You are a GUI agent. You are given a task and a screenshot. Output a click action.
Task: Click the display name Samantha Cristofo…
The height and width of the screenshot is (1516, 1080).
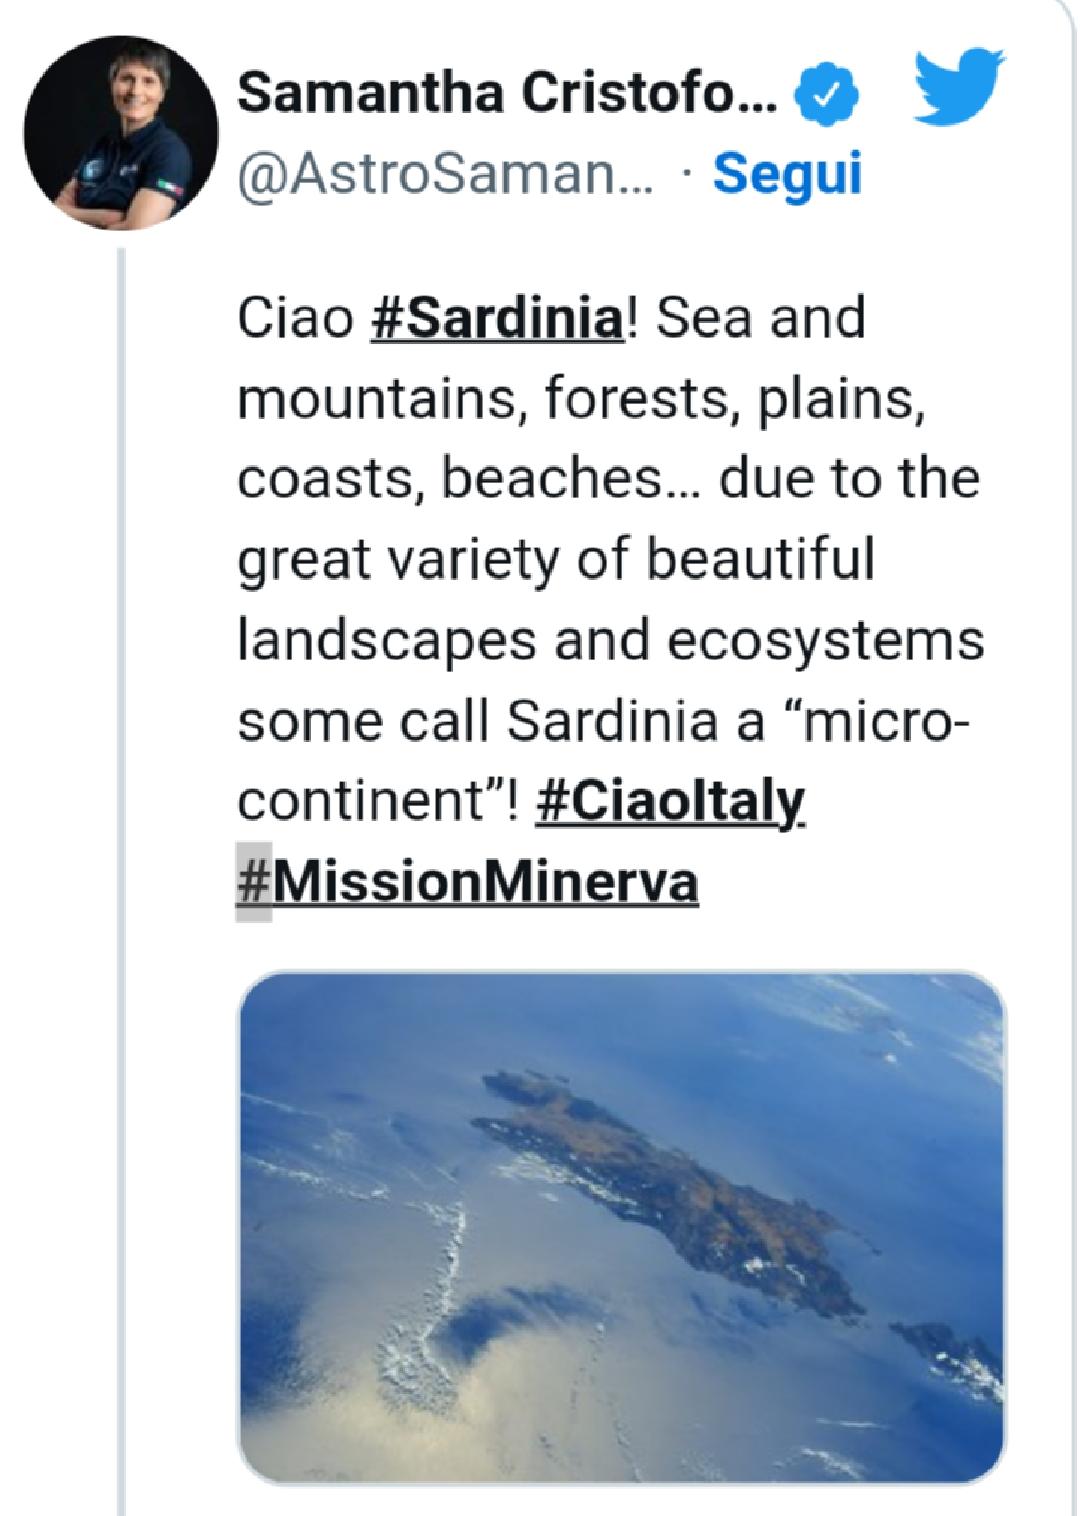508,95
